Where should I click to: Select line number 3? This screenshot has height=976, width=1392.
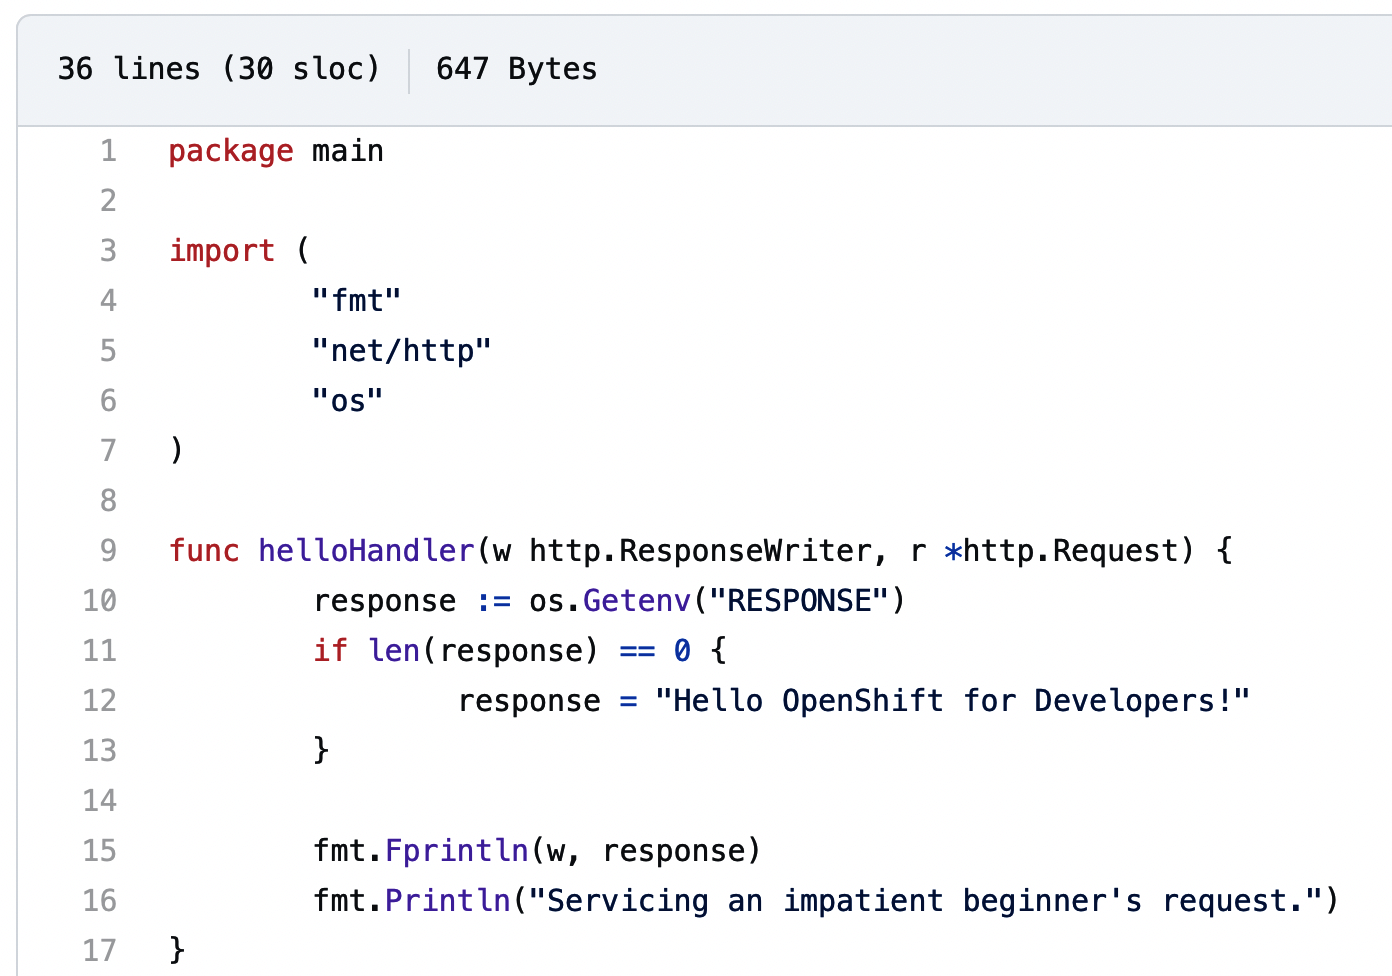108,251
